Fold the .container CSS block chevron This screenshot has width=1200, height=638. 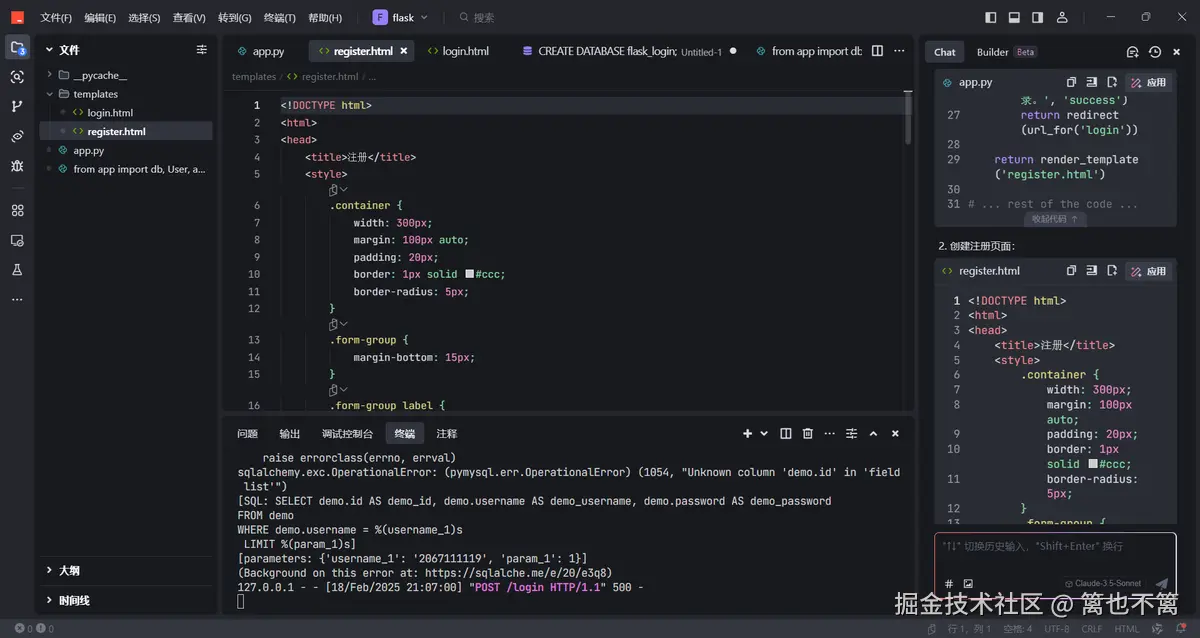click(x=344, y=189)
